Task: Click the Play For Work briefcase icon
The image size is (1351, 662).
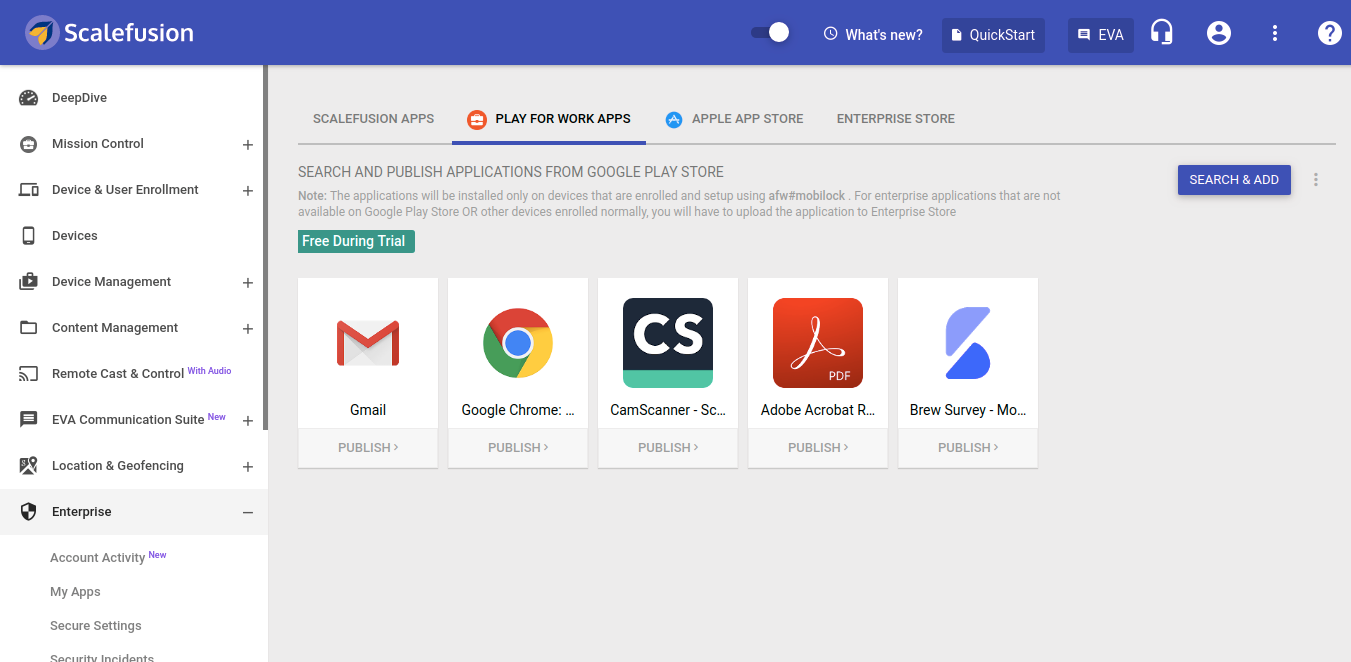Action: [x=477, y=120]
